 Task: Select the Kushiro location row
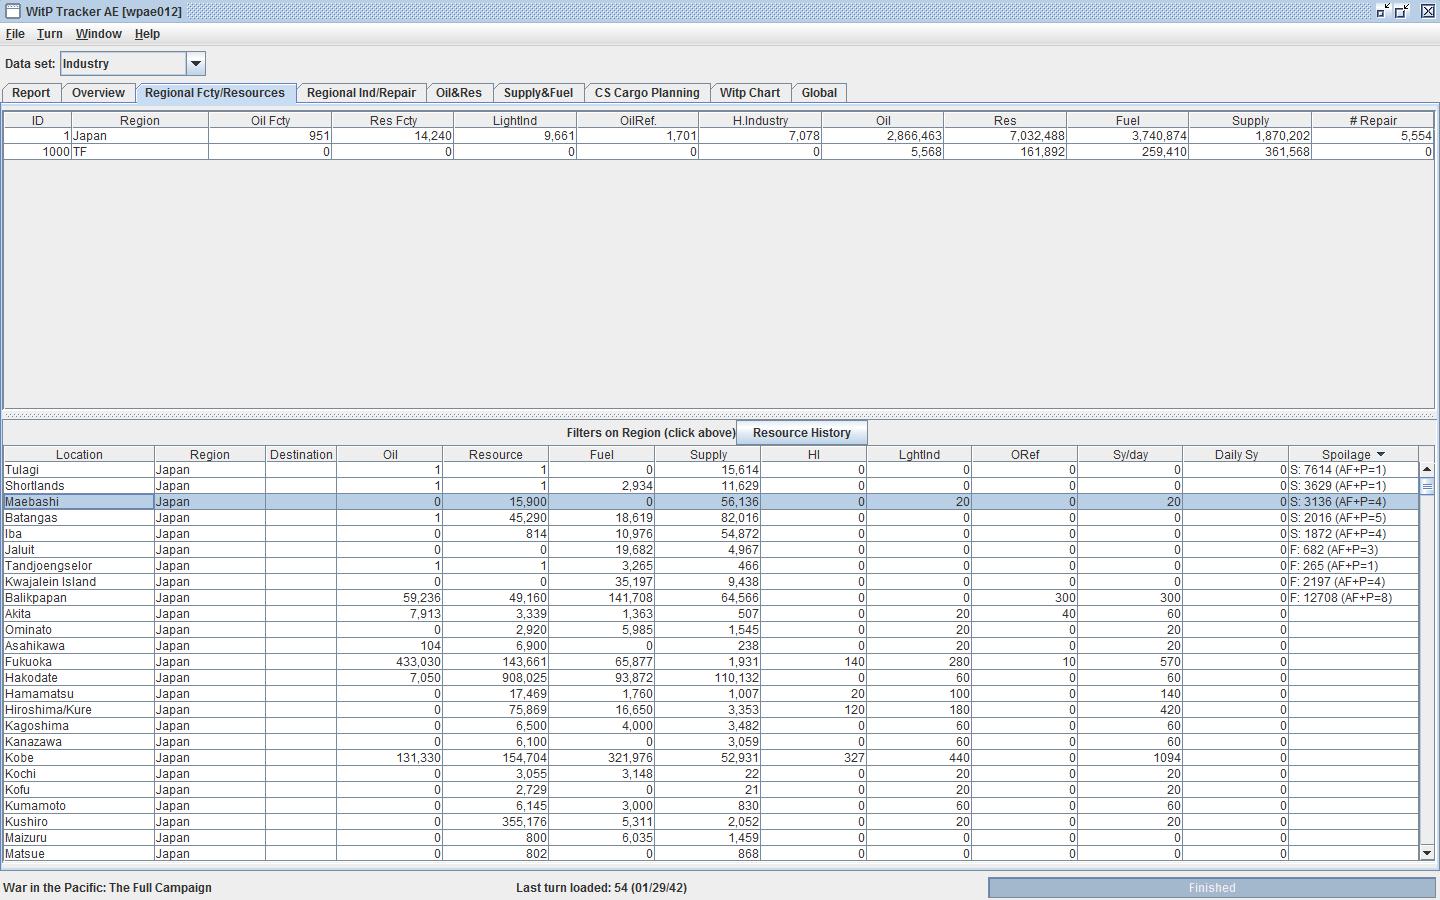tap(711, 822)
